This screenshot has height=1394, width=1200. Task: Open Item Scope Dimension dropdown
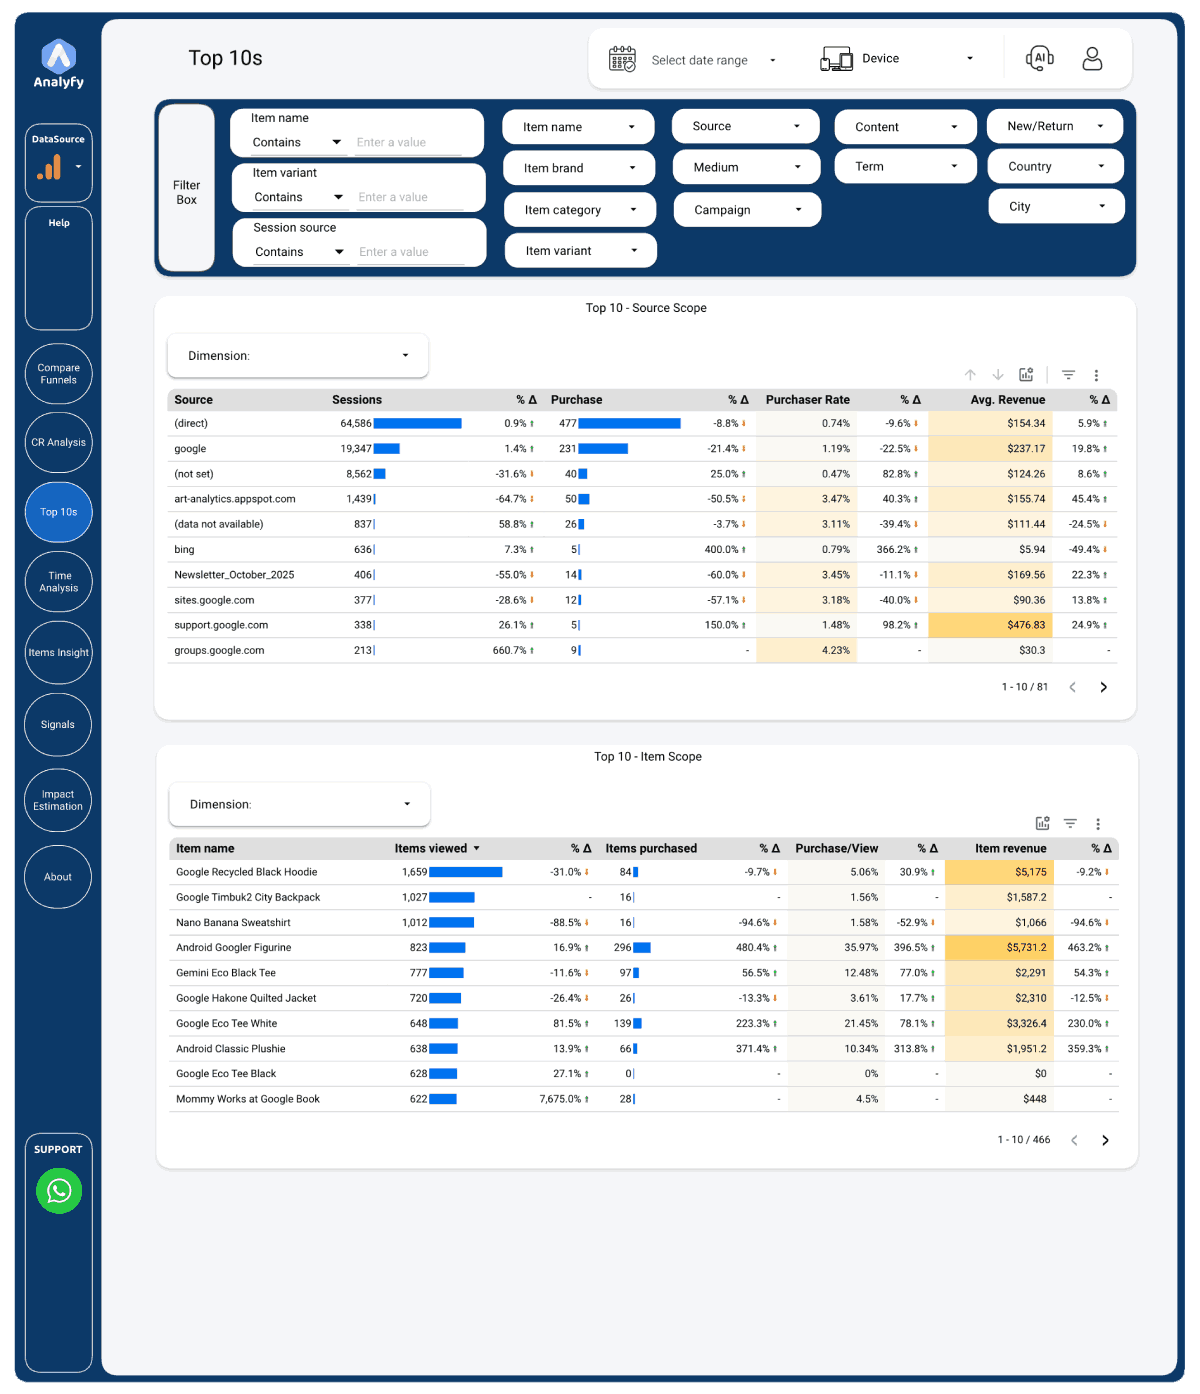pyautogui.click(x=300, y=804)
